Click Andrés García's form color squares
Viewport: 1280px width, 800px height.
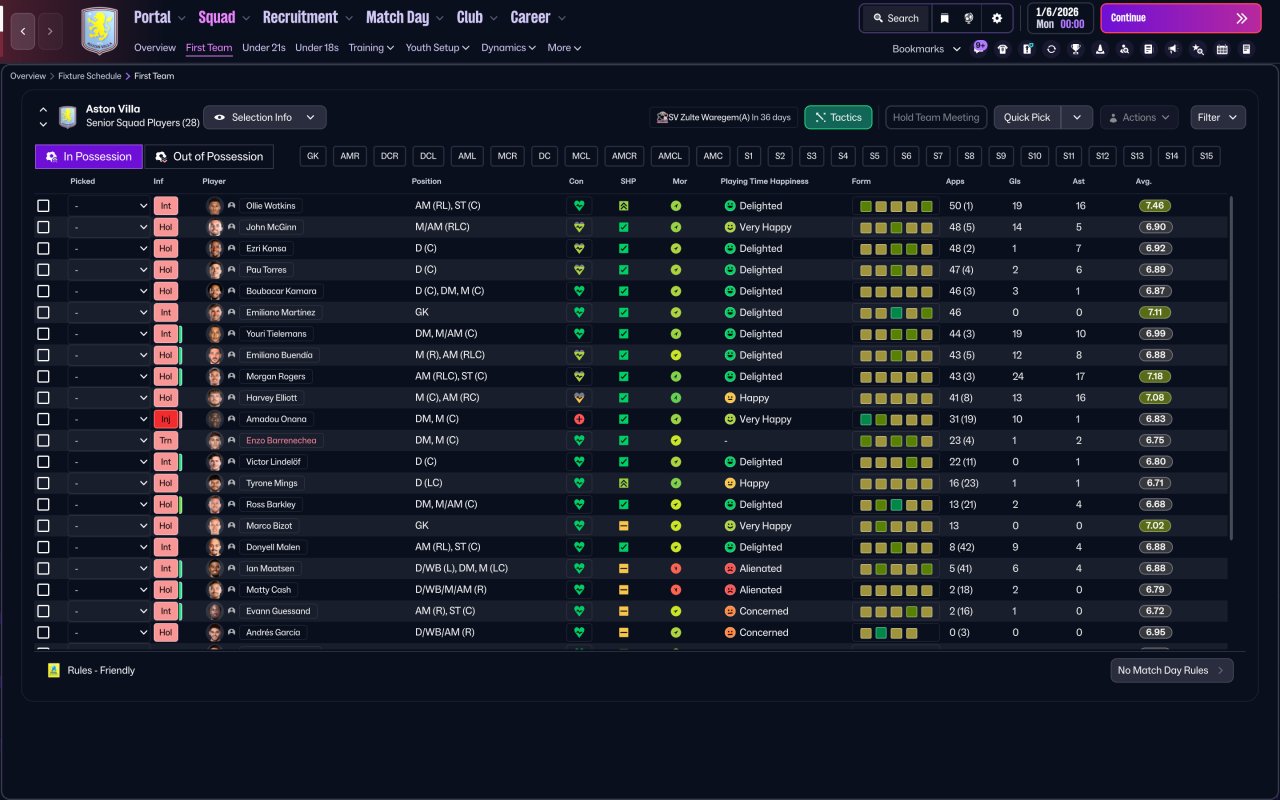coord(896,632)
